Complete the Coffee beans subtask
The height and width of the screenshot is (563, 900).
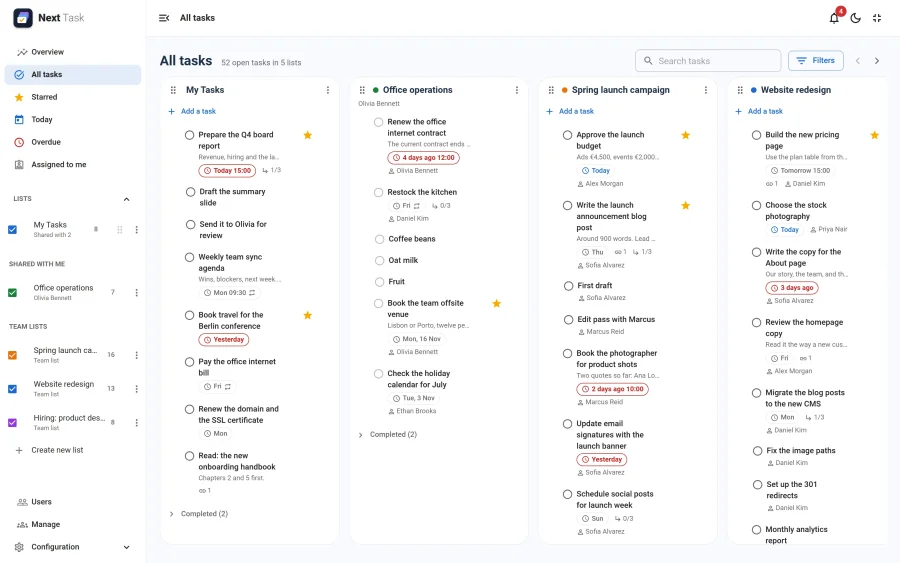379,239
